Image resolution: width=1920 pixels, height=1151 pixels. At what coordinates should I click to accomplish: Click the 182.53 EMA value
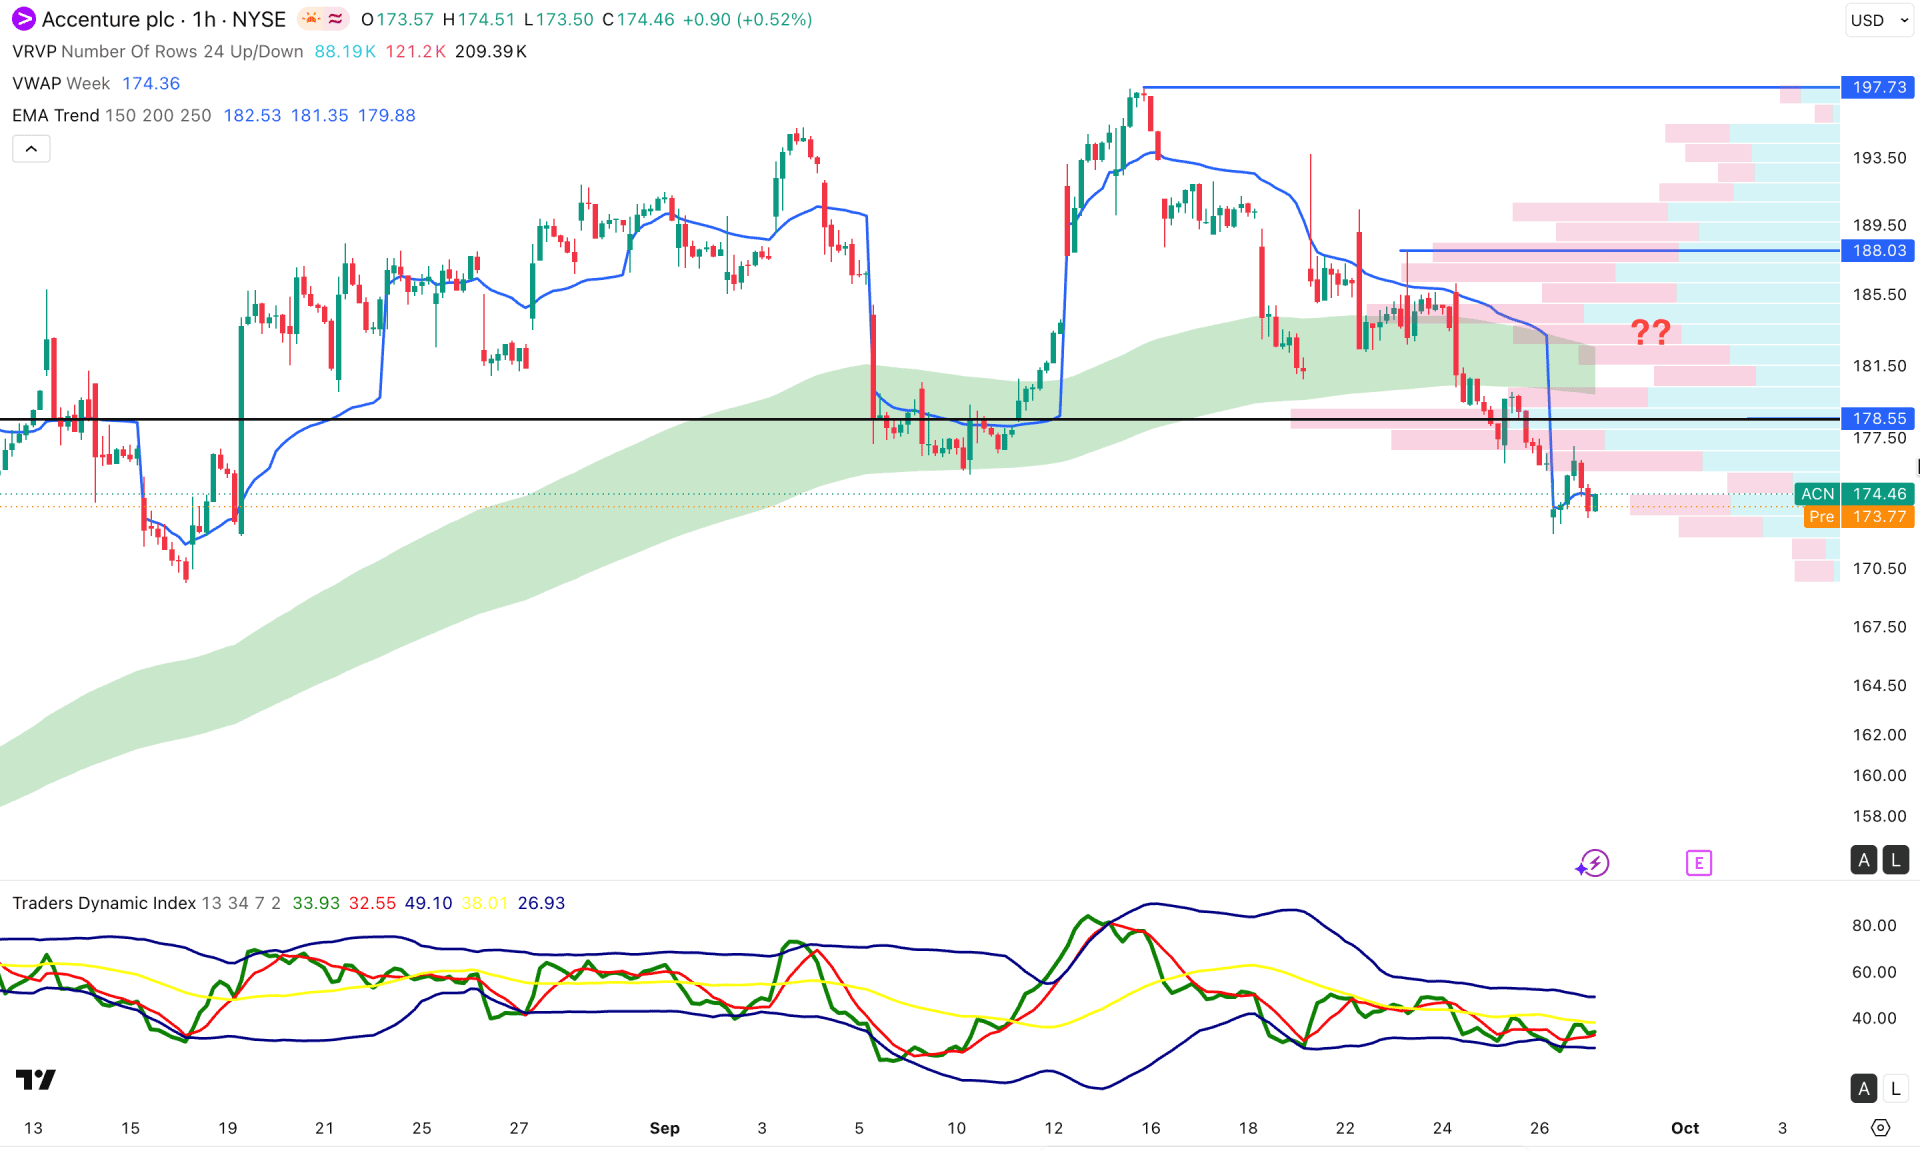(252, 115)
